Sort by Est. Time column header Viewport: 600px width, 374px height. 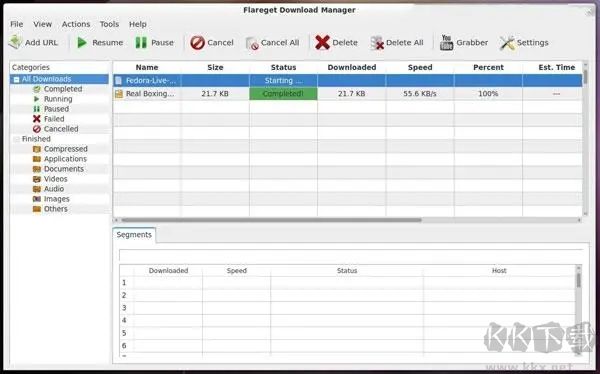[x=556, y=67]
